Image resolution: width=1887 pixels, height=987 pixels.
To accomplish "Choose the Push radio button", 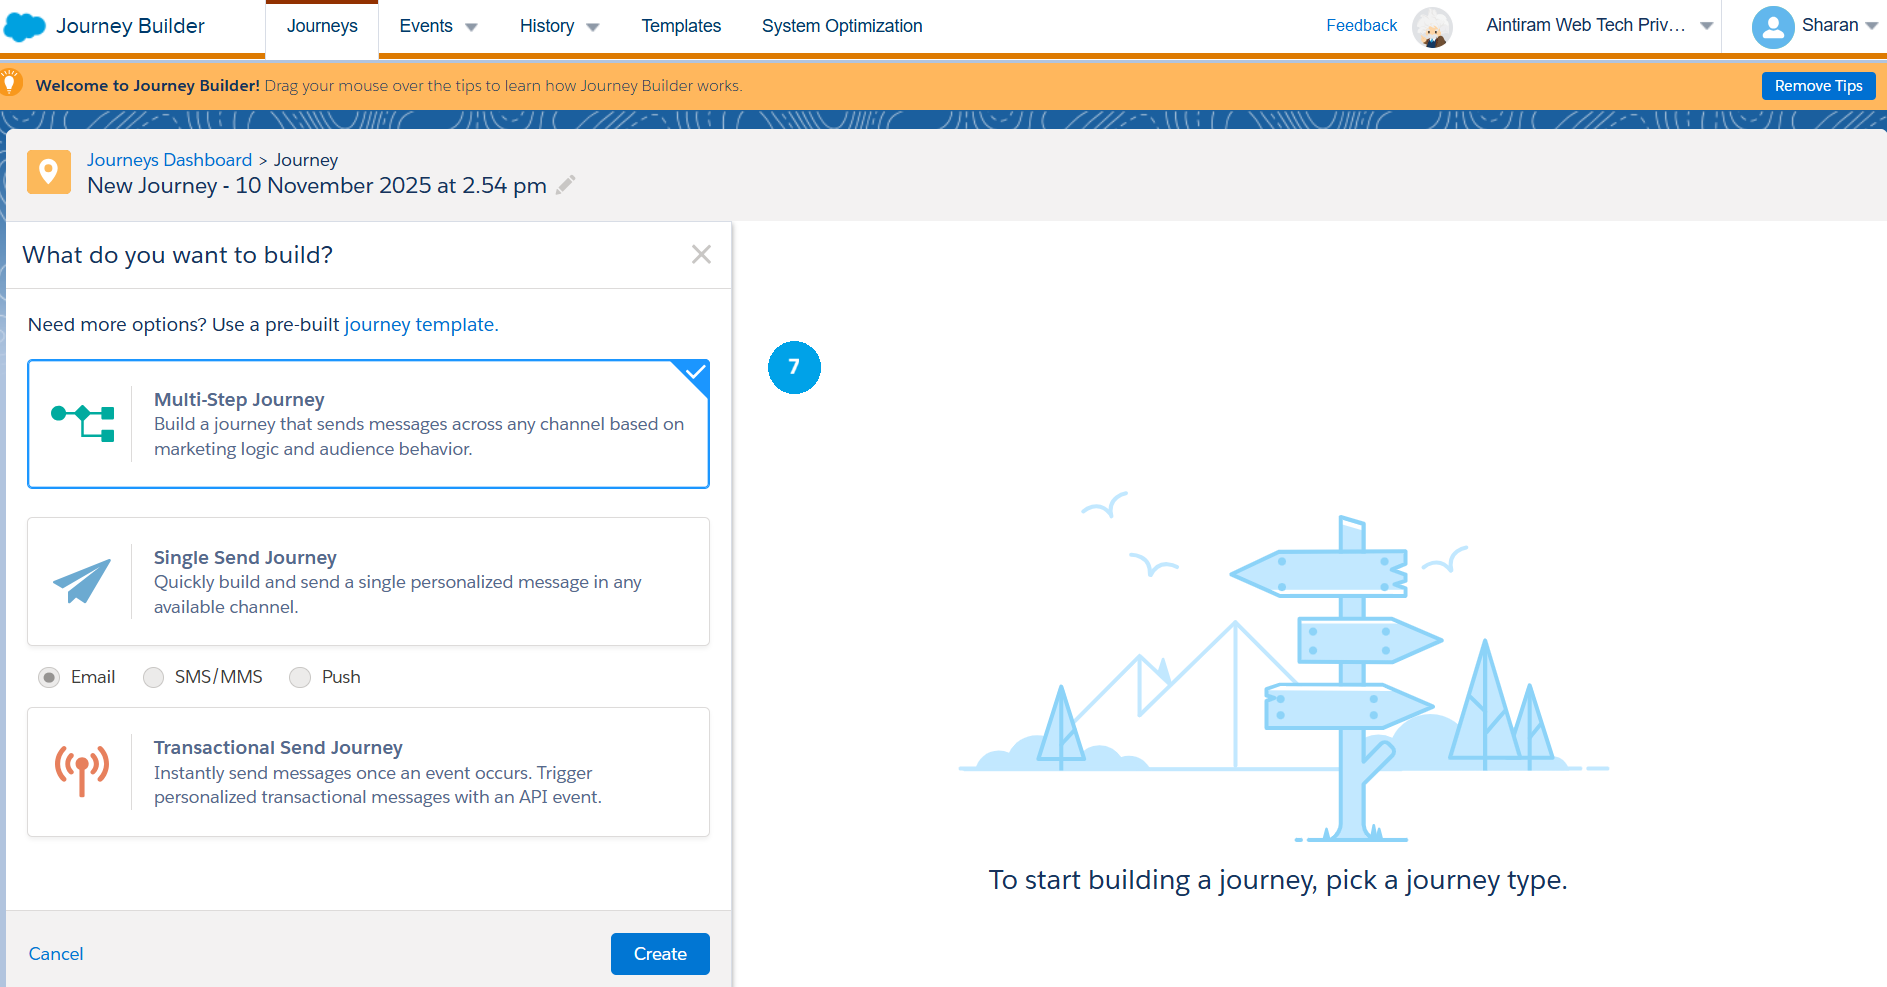I will [300, 678].
